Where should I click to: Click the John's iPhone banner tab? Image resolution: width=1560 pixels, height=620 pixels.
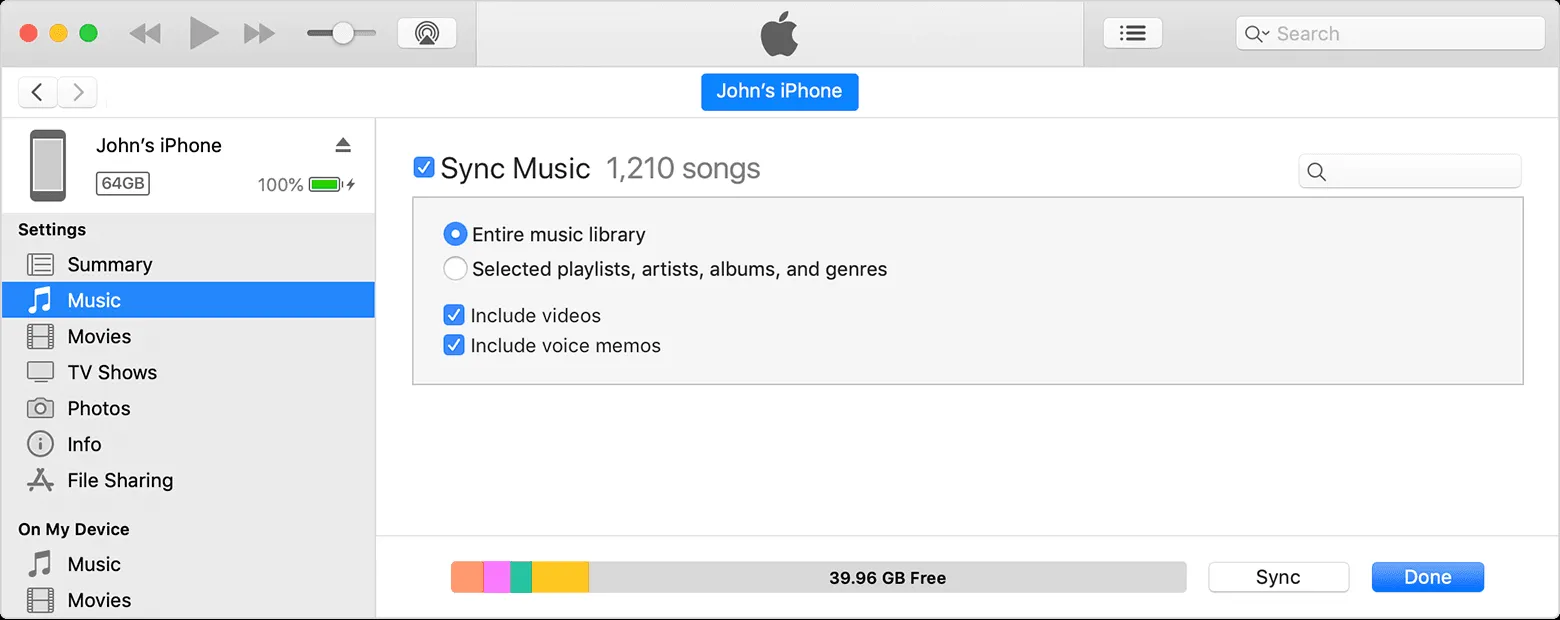[x=779, y=91]
